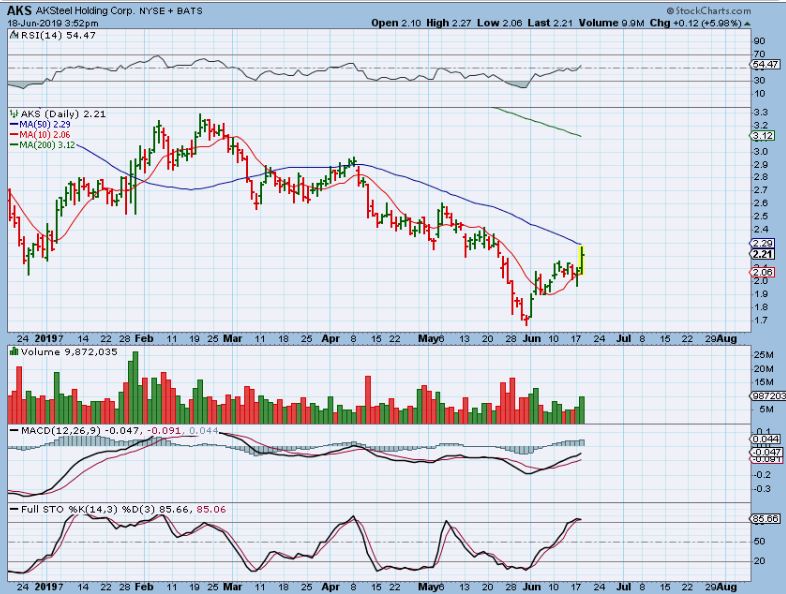The height and width of the screenshot is (594, 786).
Task: Click the small icon before RSI(14) label
Action: click(15, 35)
